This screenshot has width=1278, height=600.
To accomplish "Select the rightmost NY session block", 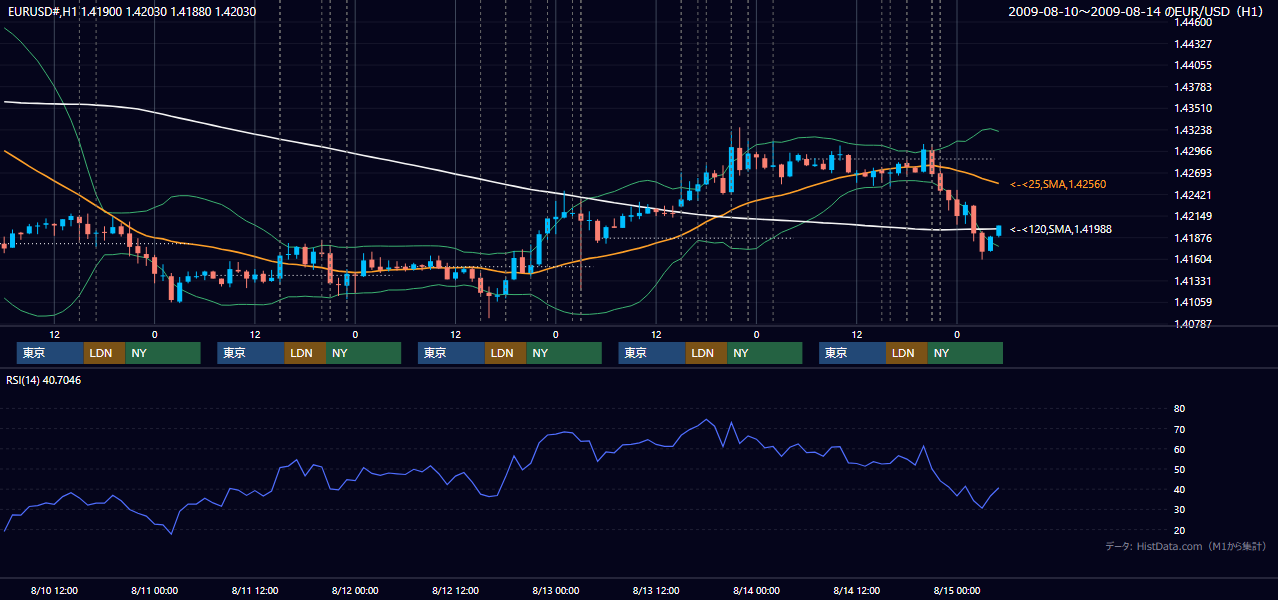I will 965,353.
